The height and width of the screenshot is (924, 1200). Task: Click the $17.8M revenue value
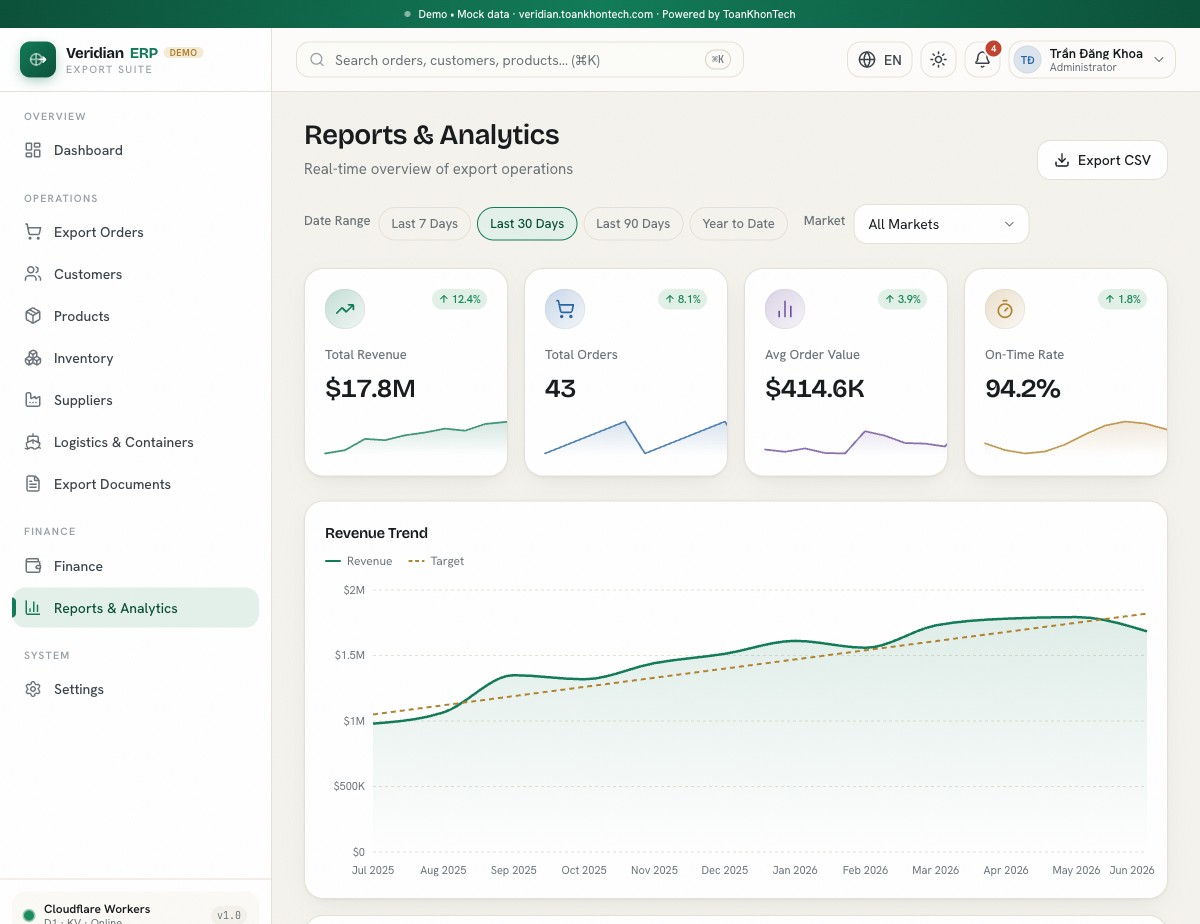point(370,388)
